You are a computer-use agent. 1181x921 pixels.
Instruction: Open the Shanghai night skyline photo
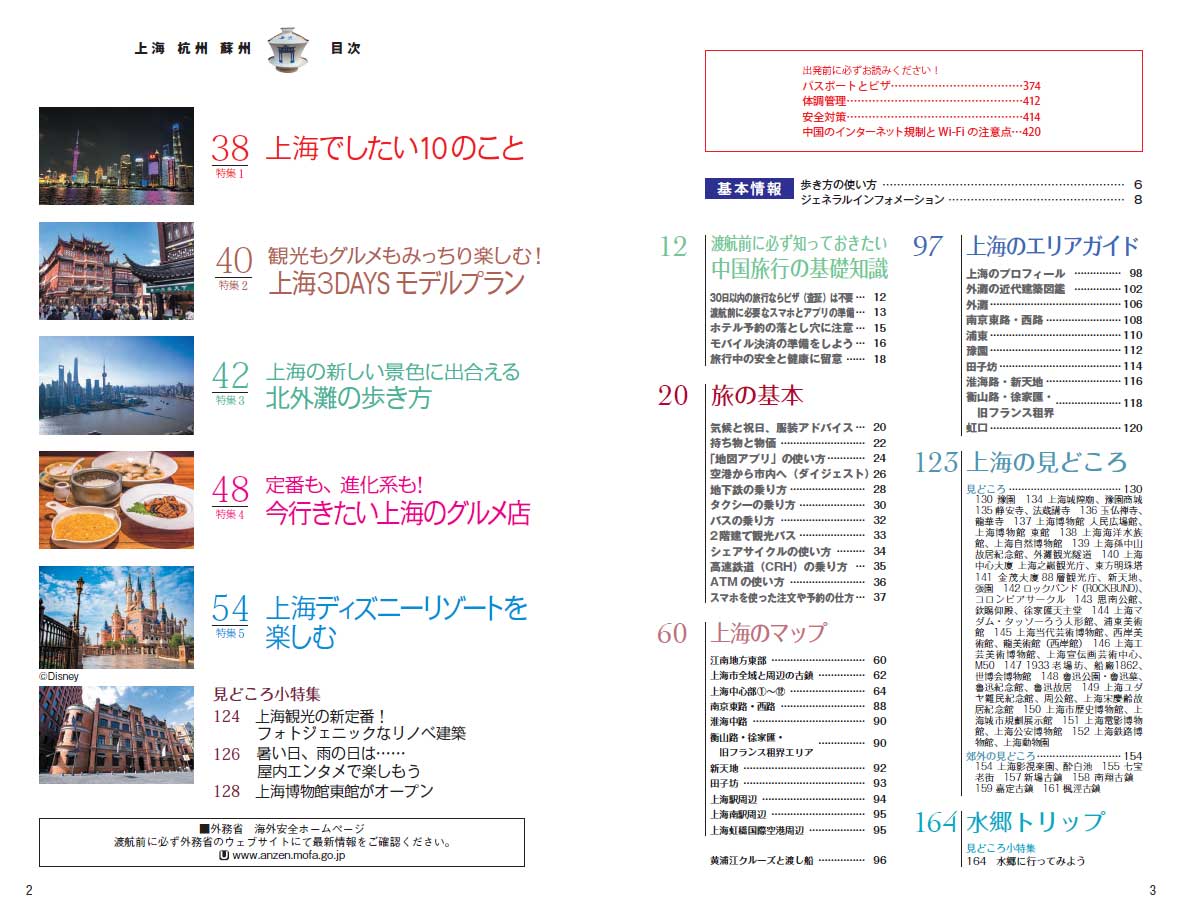coord(116,156)
